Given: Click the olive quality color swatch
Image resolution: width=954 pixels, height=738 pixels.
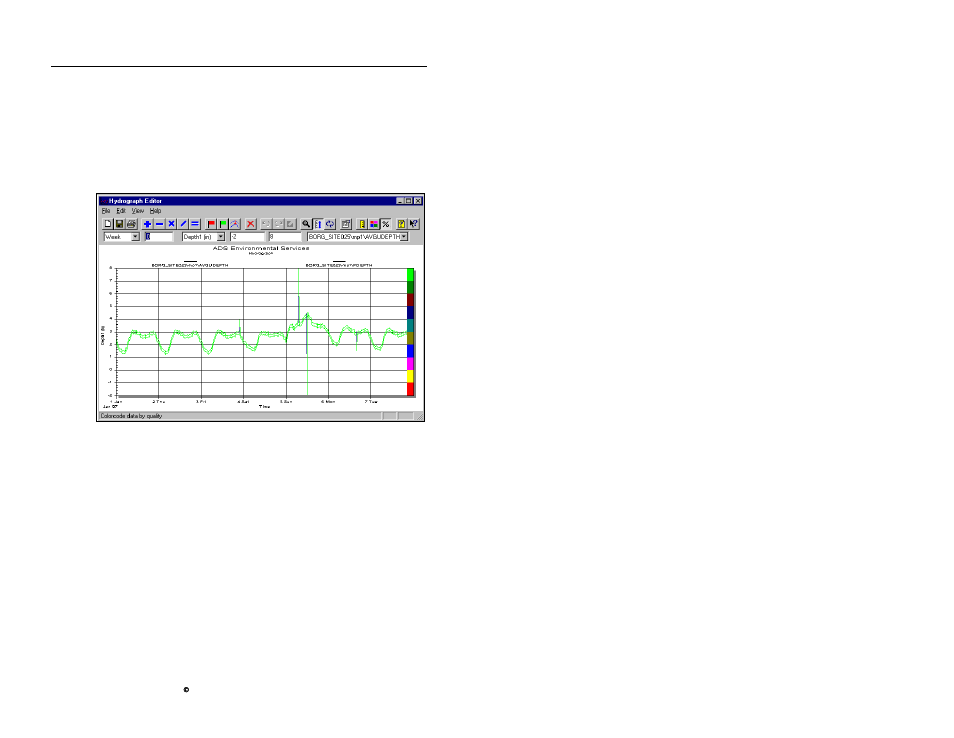Looking at the screenshot, I should point(410,338).
